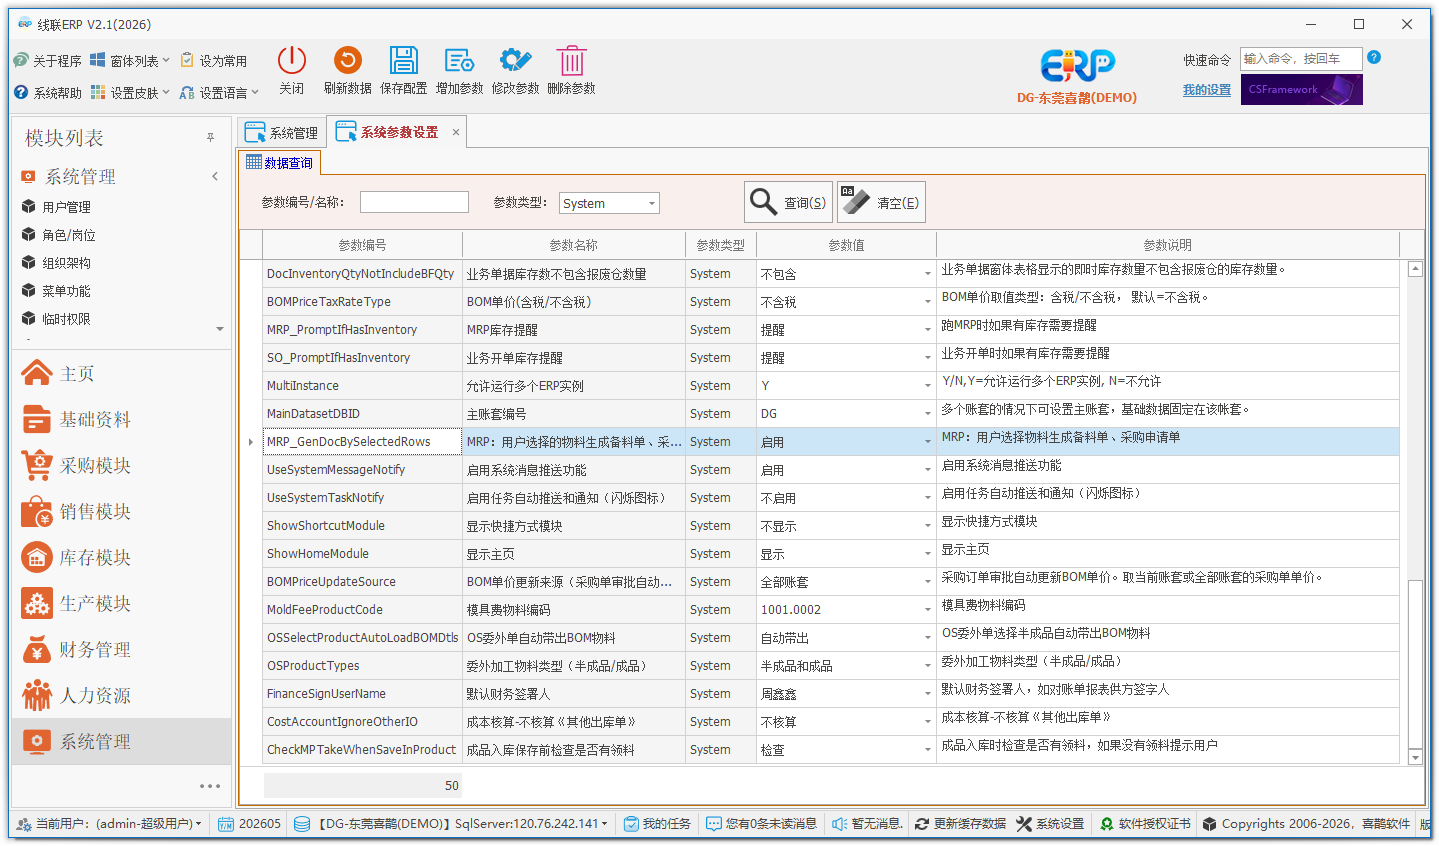The height and width of the screenshot is (846, 1439).
Task: Click the quick command input field
Action: click(1301, 59)
